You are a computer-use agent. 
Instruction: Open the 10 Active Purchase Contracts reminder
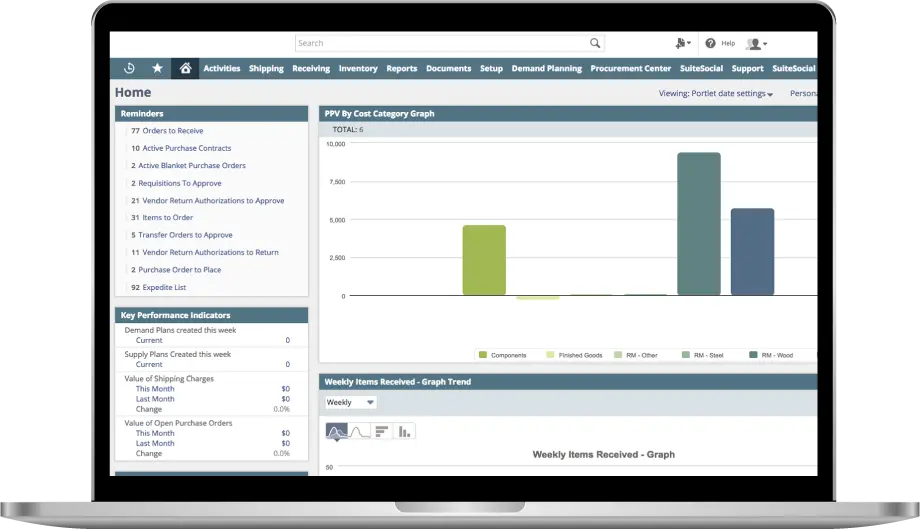click(x=181, y=148)
